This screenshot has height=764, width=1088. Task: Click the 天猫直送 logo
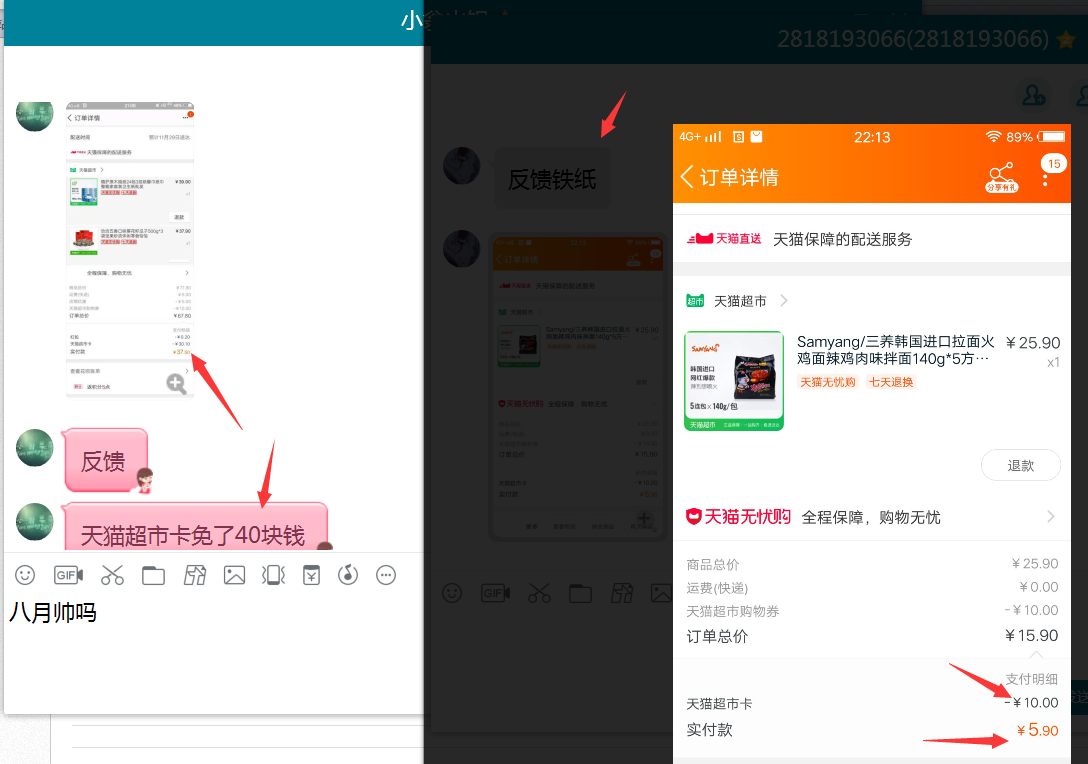724,239
